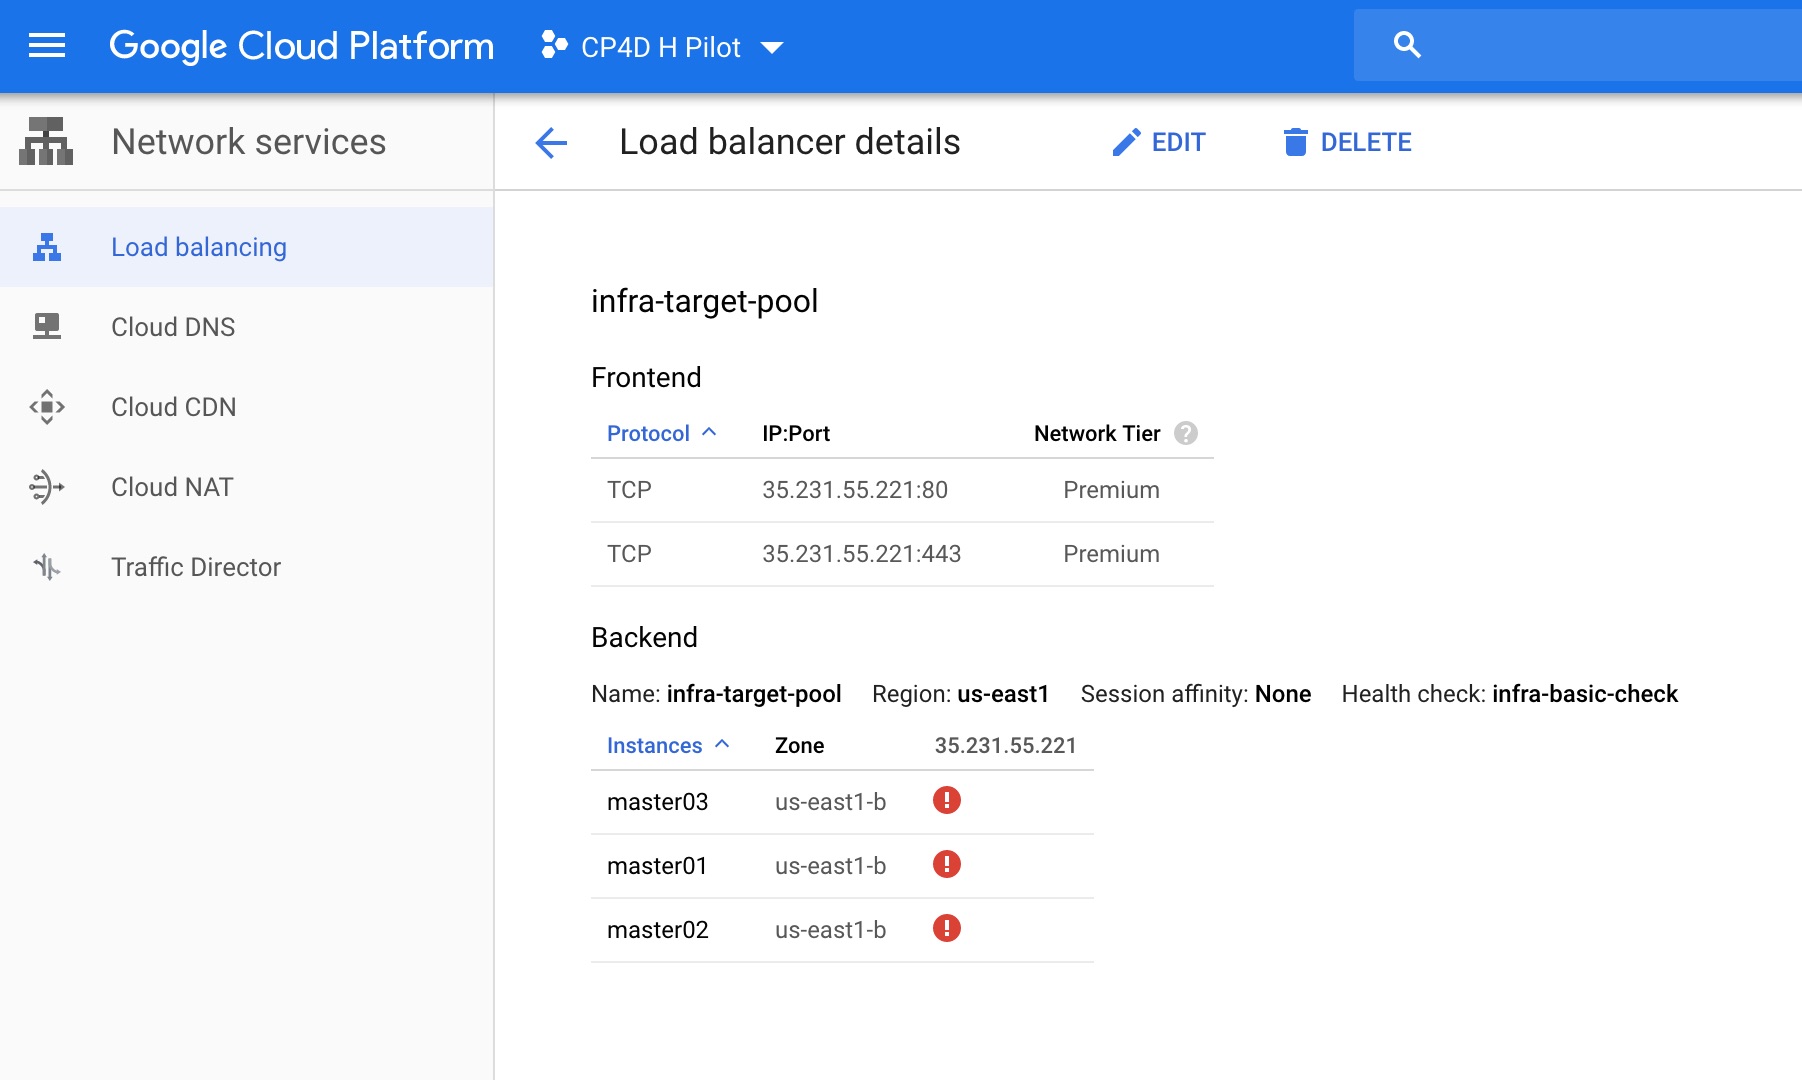1802x1080 pixels.
Task: Click the Load balancer details heading
Action: pyautogui.click(x=790, y=142)
